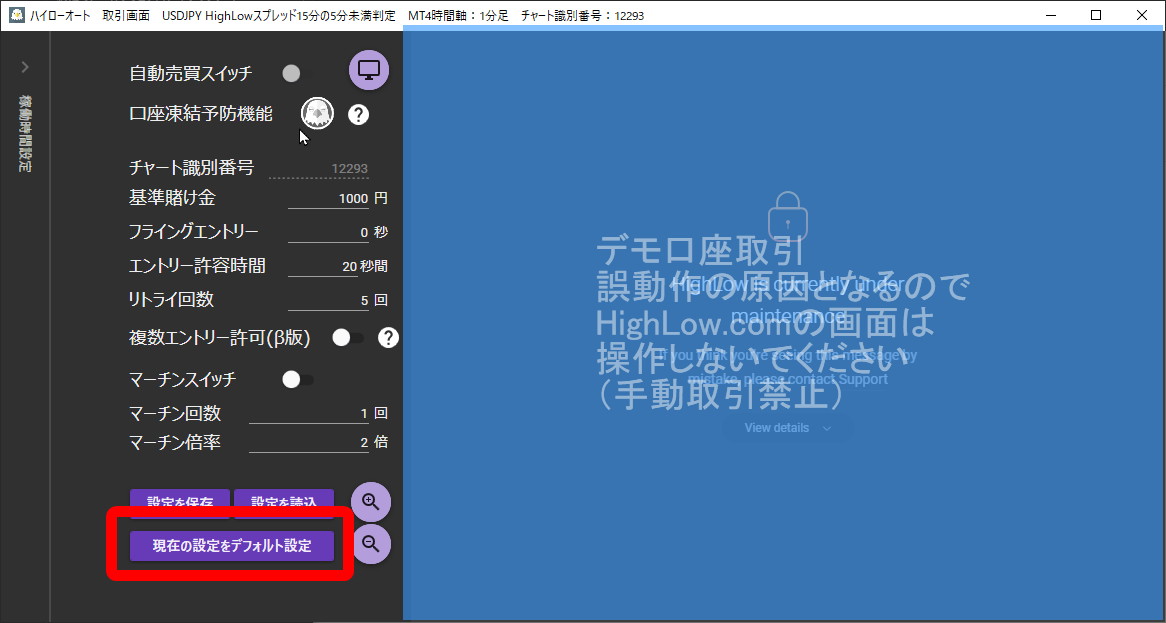
Task: Click the チャート識別番号 field showing 12293
Action: [318, 169]
